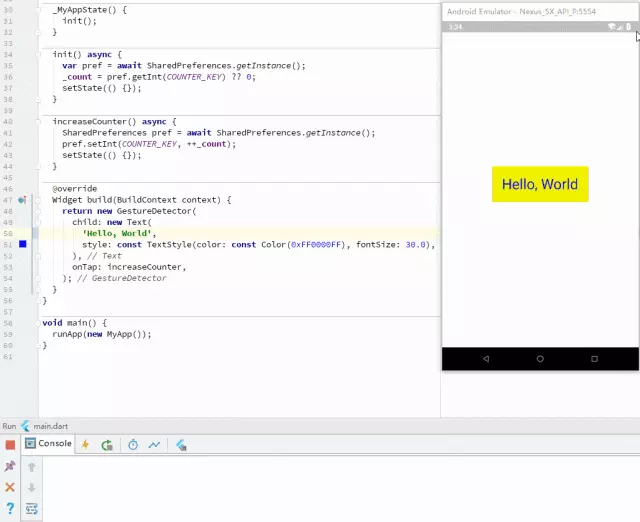Click COUNTER_KEY in the setInt call
This screenshot has width=640, height=522.
click(x=149, y=144)
